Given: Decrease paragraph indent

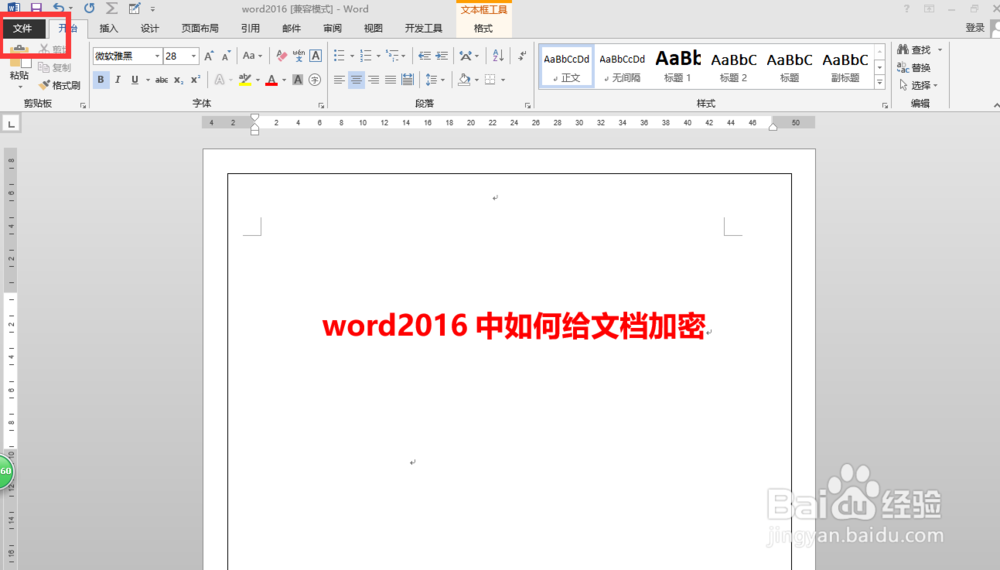Looking at the screenshot, I should [424, 56].
